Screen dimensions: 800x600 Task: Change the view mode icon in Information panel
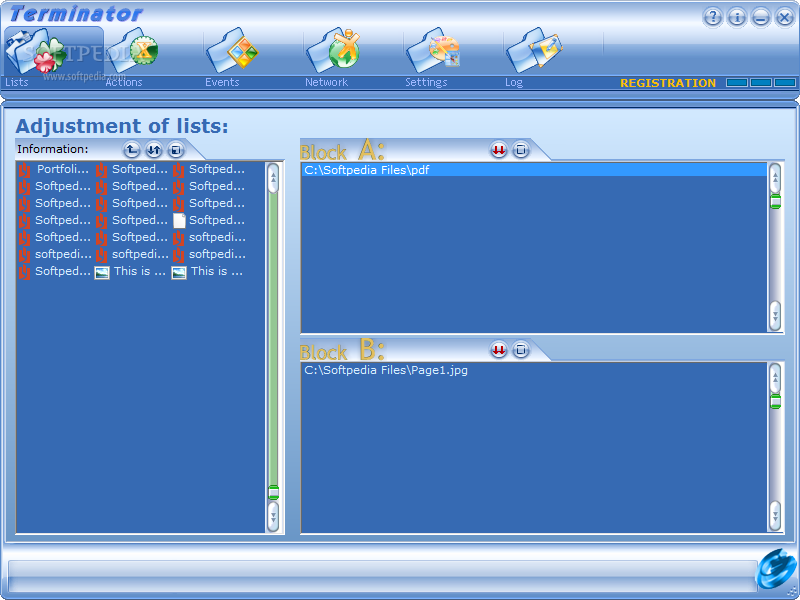point(176,150)
